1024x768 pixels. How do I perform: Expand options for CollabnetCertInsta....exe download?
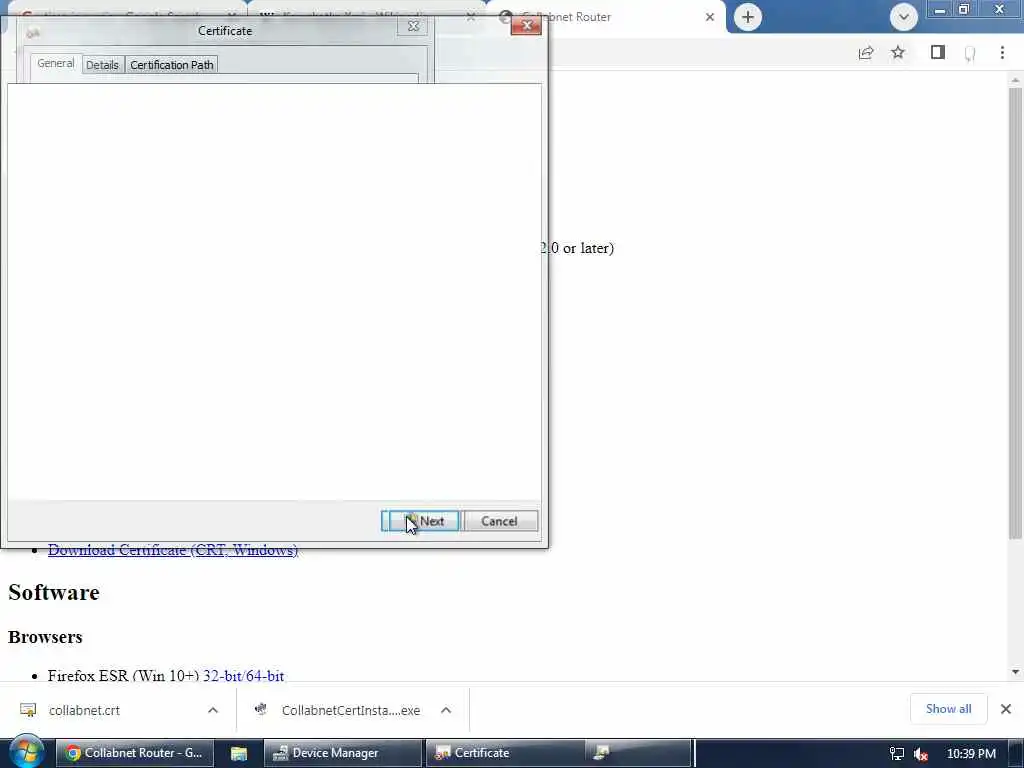pos(446,710)
